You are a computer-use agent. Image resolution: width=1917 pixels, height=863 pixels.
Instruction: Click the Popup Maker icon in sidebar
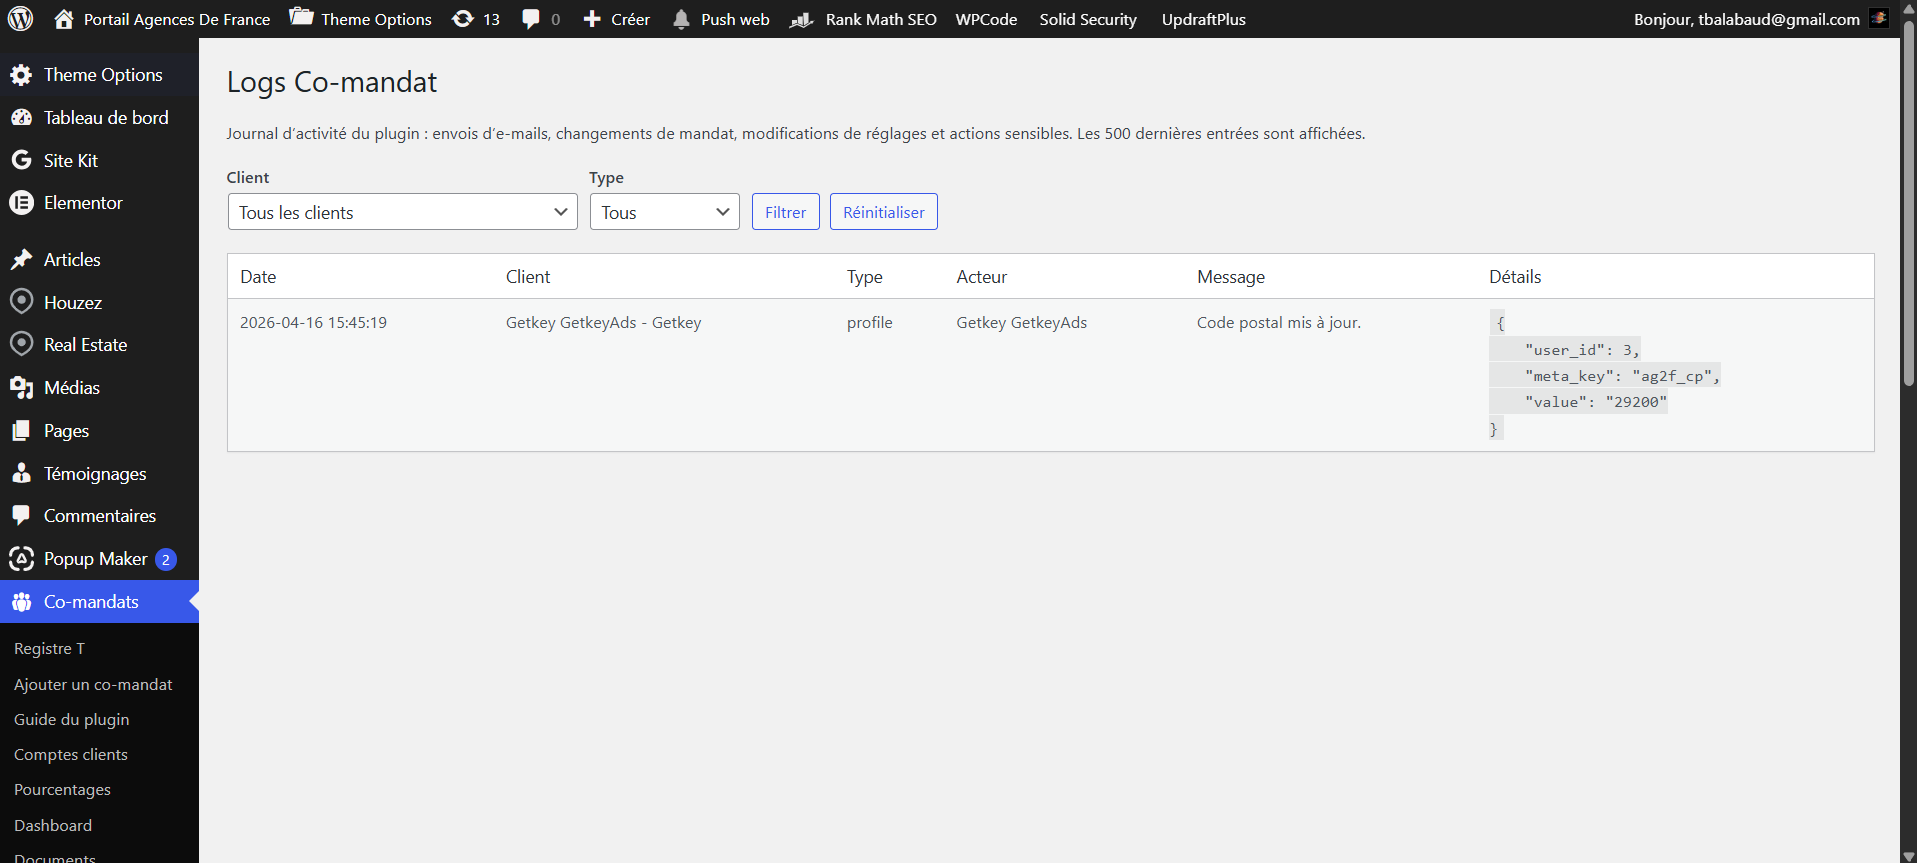tap(21, 559)
